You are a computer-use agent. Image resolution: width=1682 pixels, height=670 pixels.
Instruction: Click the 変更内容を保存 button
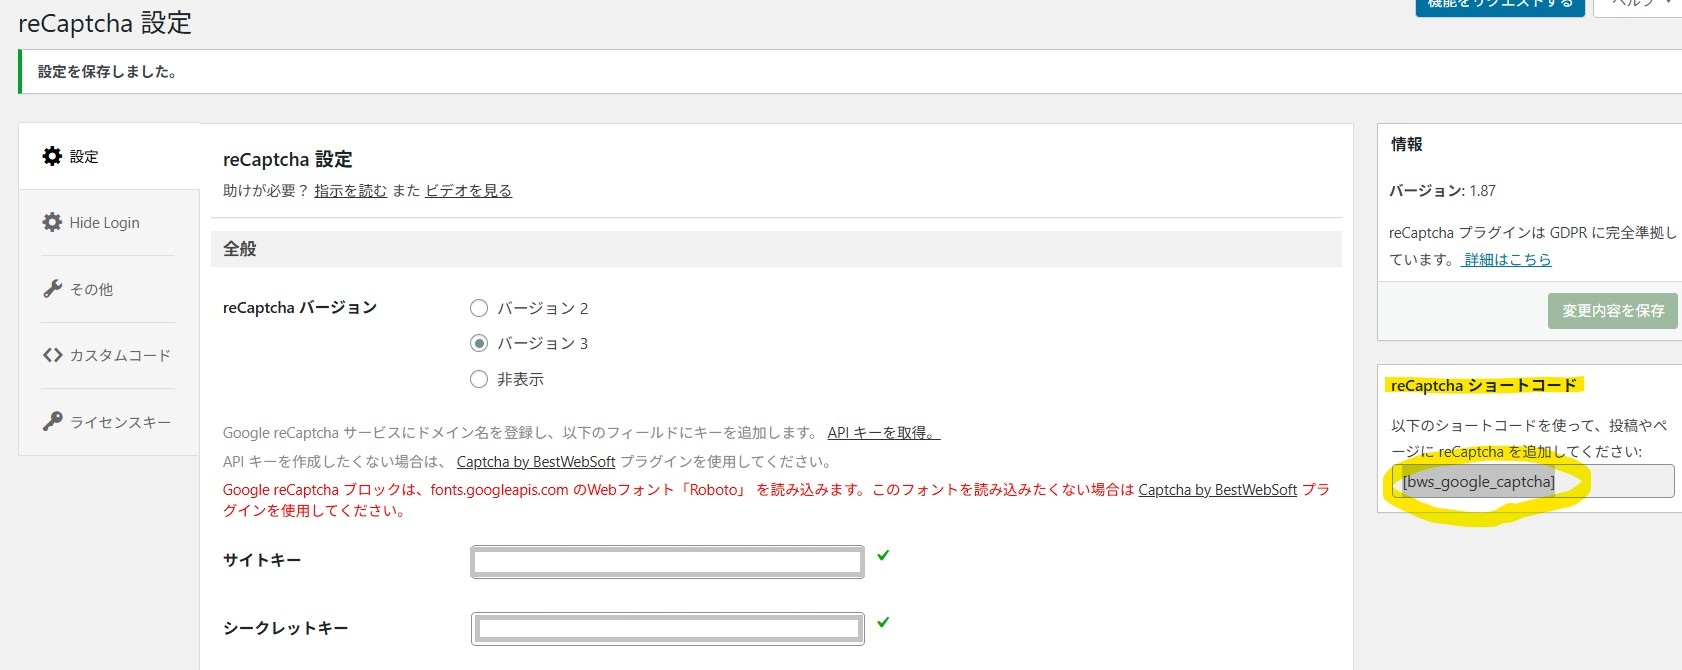1613,311
